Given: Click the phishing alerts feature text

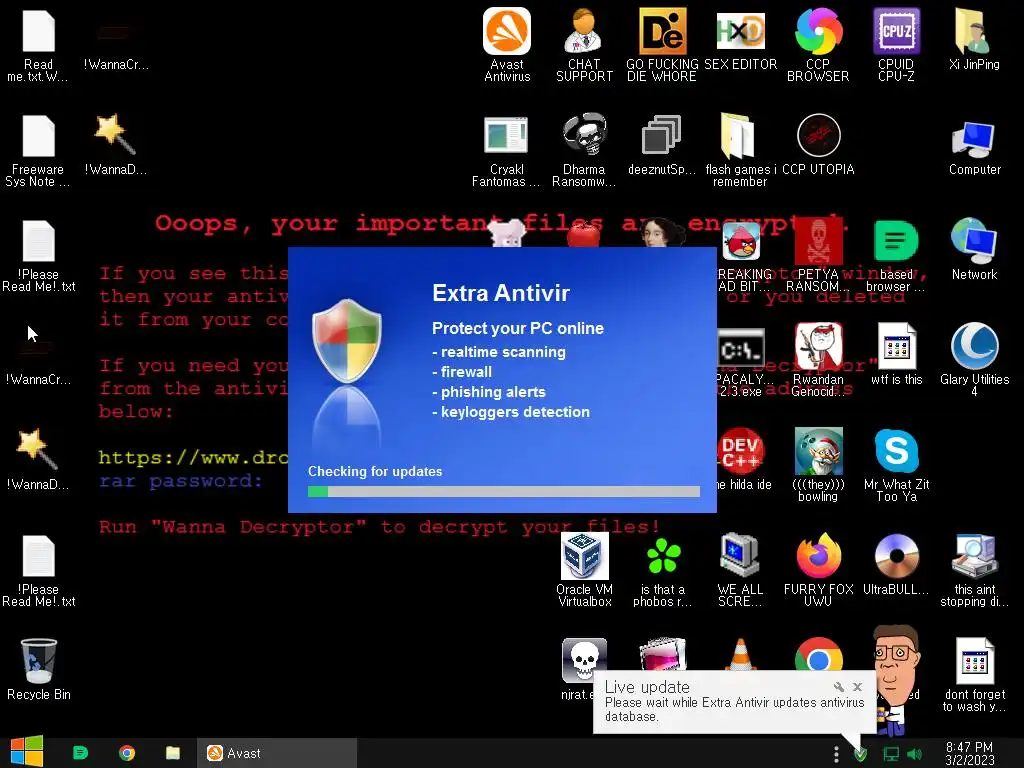Looking at the screenshot, I should tap(488, 392).
